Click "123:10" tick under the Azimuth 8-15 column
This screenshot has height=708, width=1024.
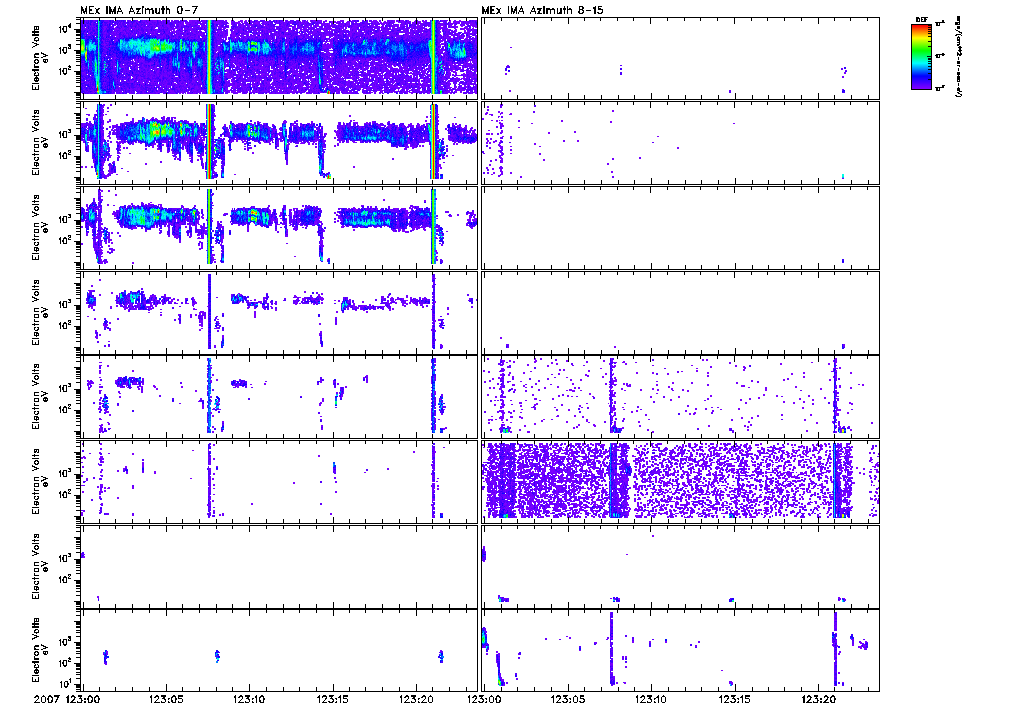(x=651, y=699)
